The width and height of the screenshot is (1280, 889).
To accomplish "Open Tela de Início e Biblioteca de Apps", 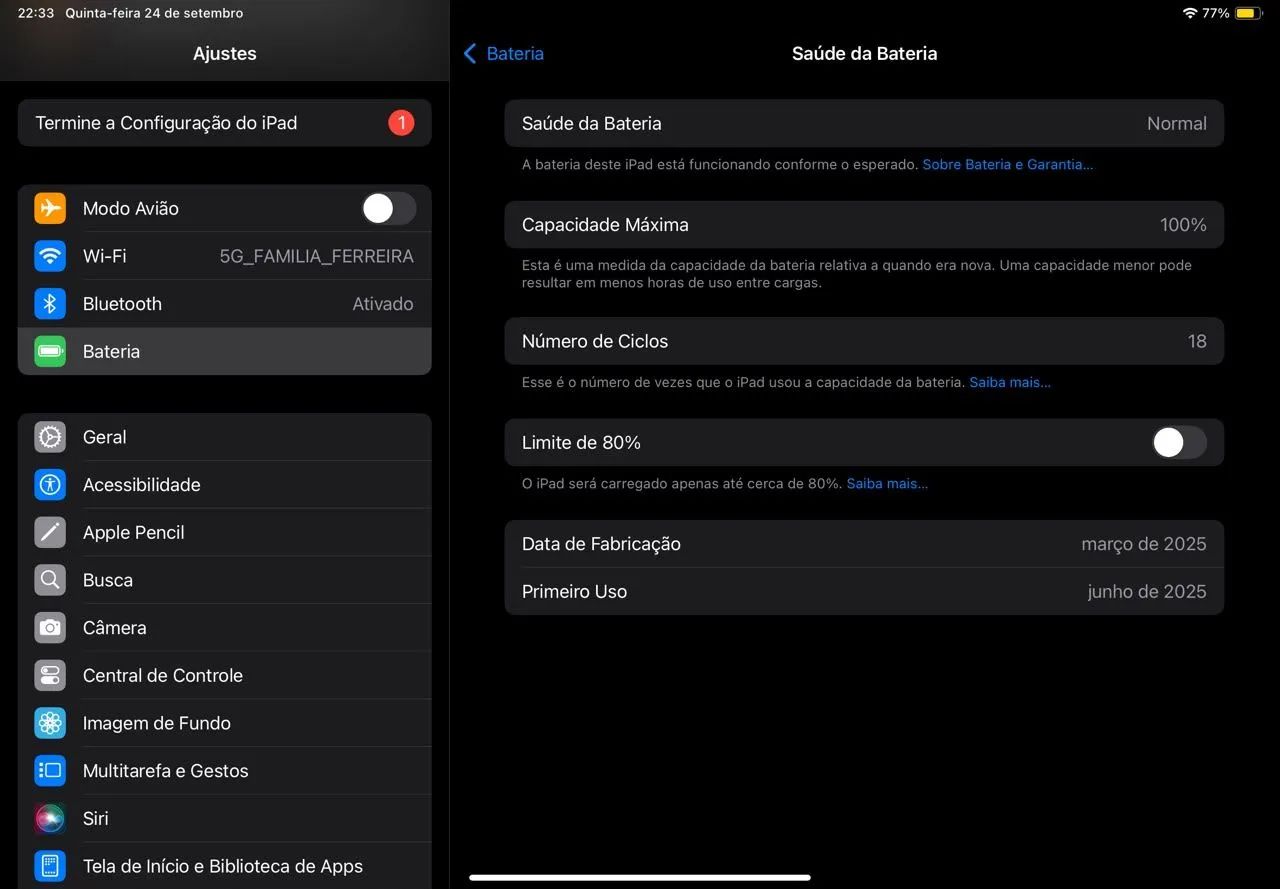I will (x=225, y=866).
